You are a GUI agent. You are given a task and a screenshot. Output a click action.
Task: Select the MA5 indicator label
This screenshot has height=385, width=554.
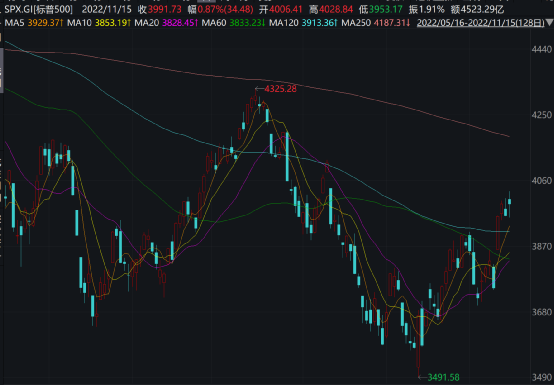pos(14,23)
